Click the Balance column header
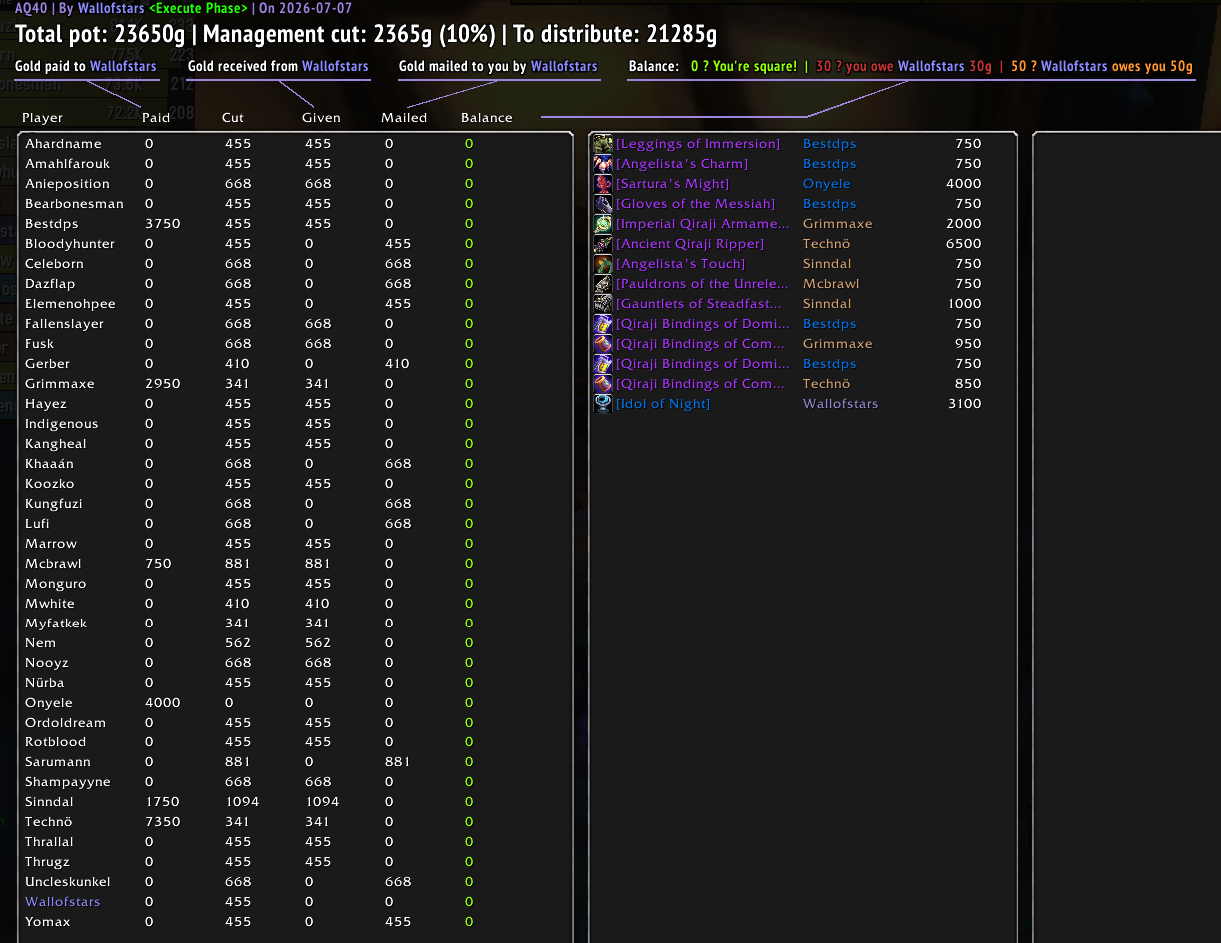Screen dimensions: 1221x943 tap(487, 118)
